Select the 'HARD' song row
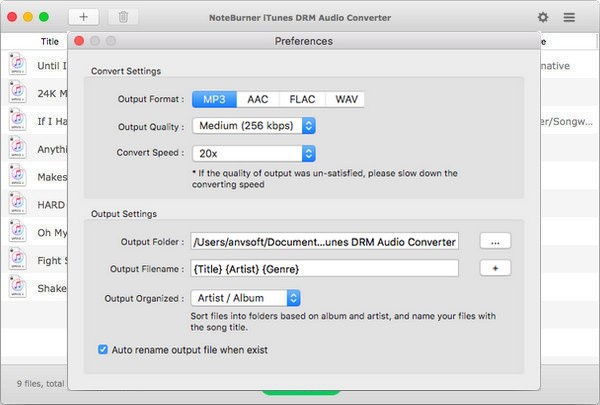 34,204
